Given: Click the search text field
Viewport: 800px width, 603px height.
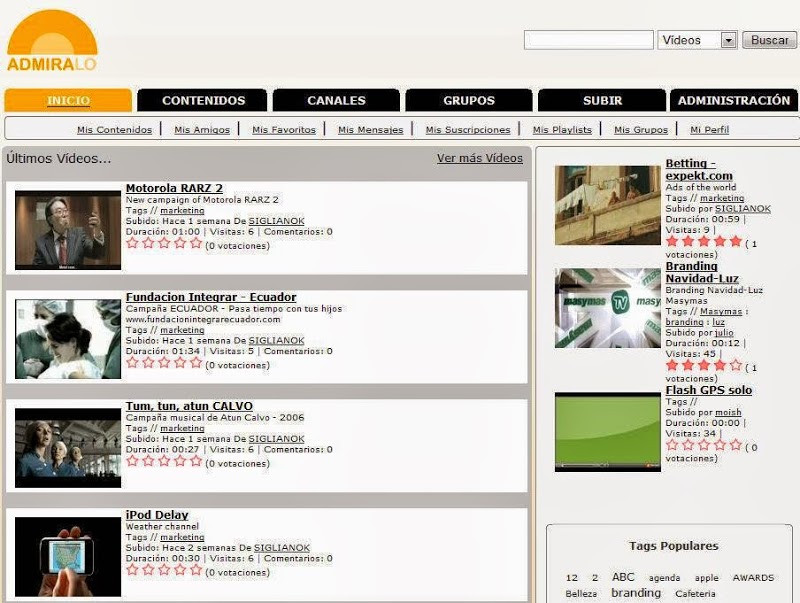Looking at the screenshot, I should [589, 40].
